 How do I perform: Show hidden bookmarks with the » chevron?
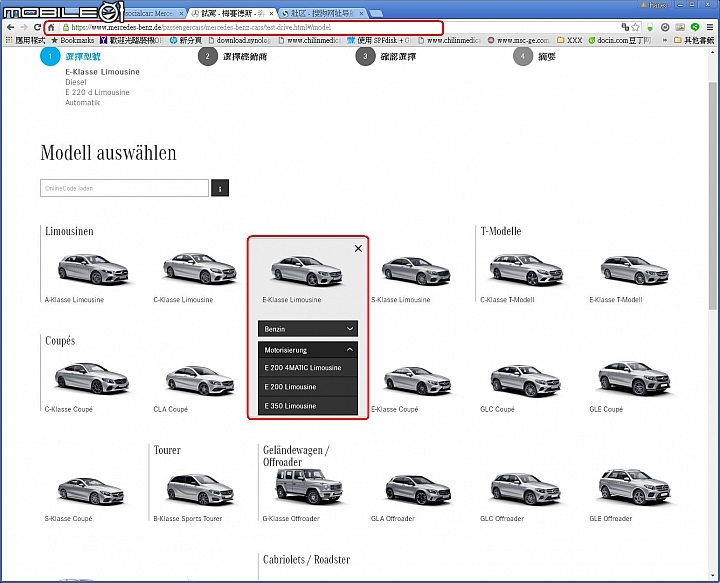point(664,40)
